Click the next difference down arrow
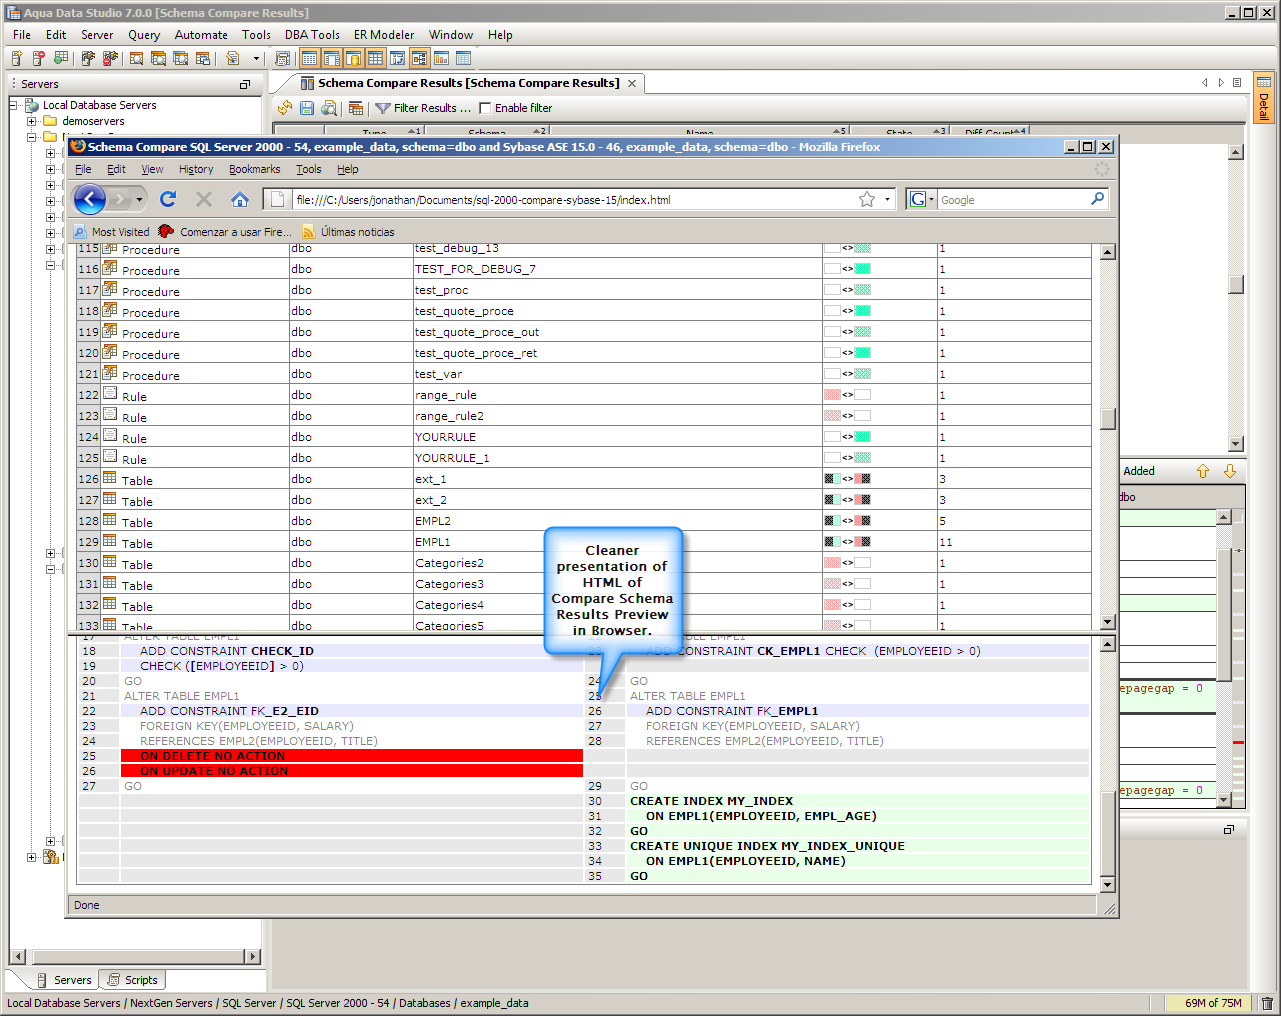Viewport: 1281px width, 1016px height. click(1230, 471)
